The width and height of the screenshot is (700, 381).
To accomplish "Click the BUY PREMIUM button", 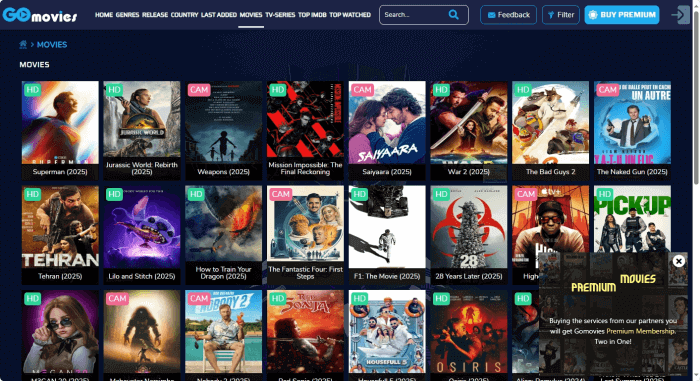I will click(x=622, y=15).
